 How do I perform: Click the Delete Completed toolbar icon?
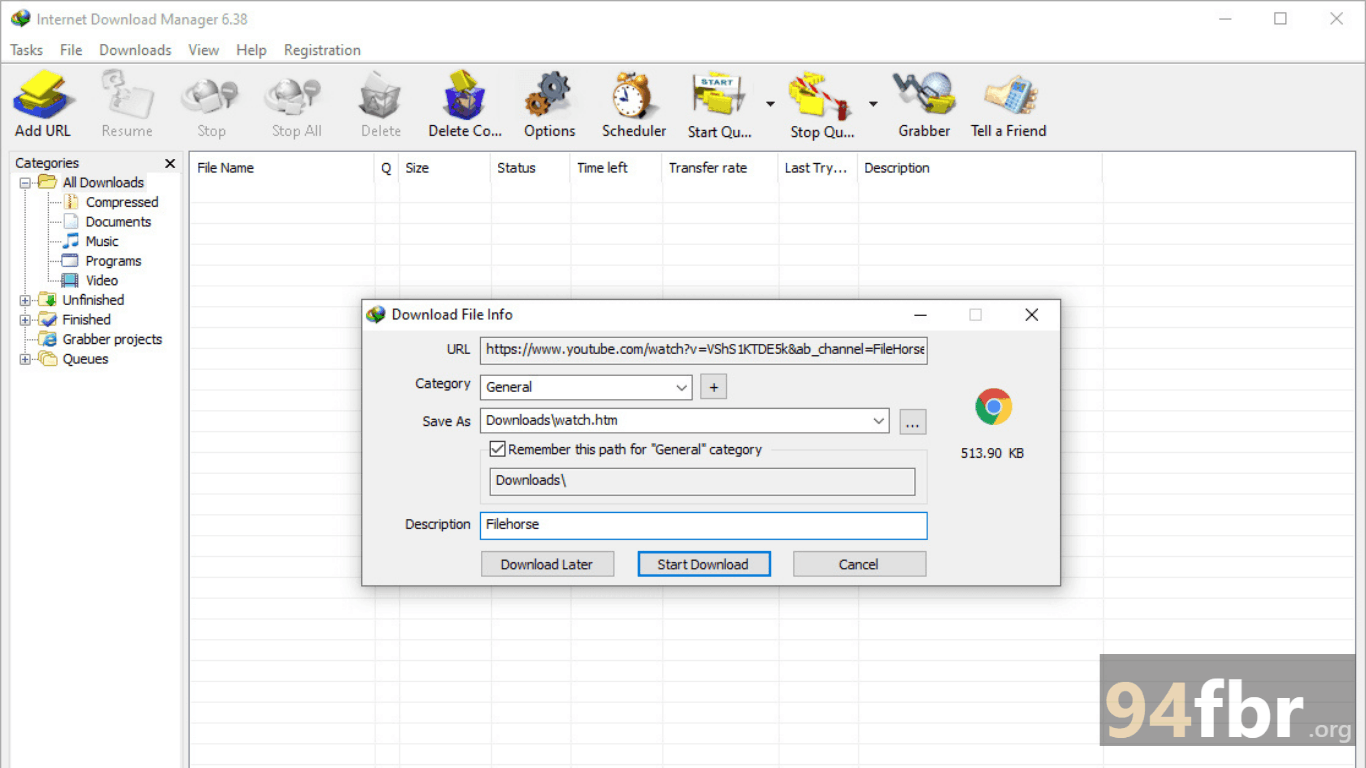point(465,104)
